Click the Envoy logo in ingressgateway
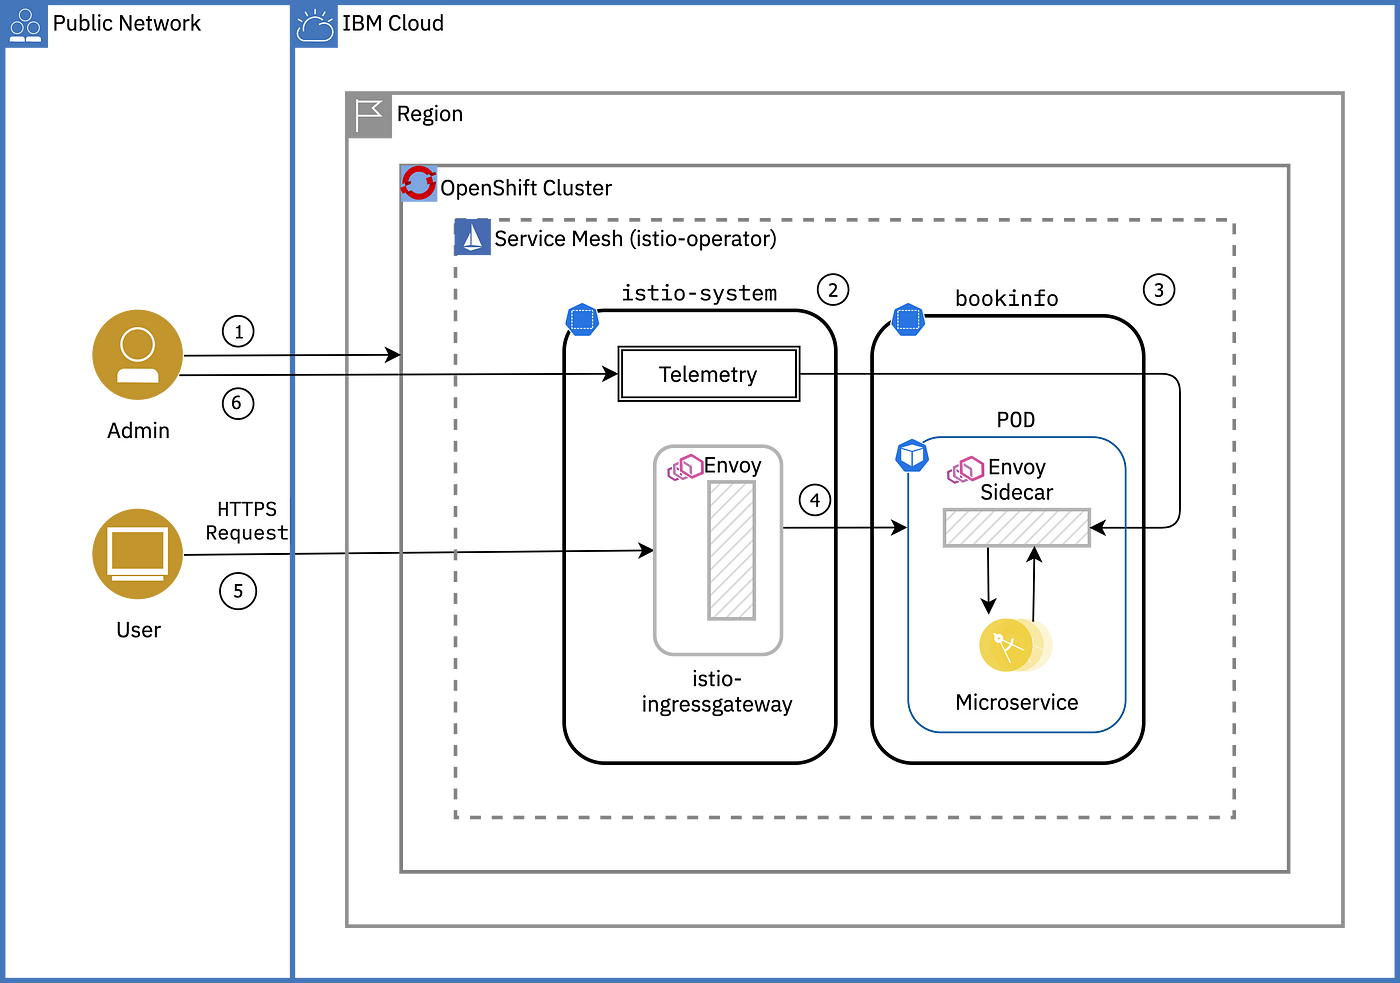Viewport: 1400px width, 983px height. 685,467
